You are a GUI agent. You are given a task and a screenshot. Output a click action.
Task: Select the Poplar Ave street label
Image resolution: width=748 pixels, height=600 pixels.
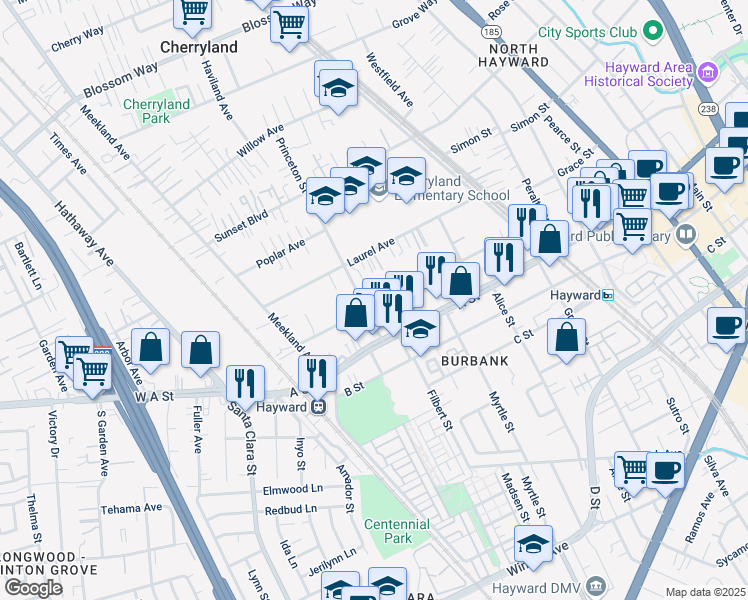pyautogui.click(x=280, y=253)
